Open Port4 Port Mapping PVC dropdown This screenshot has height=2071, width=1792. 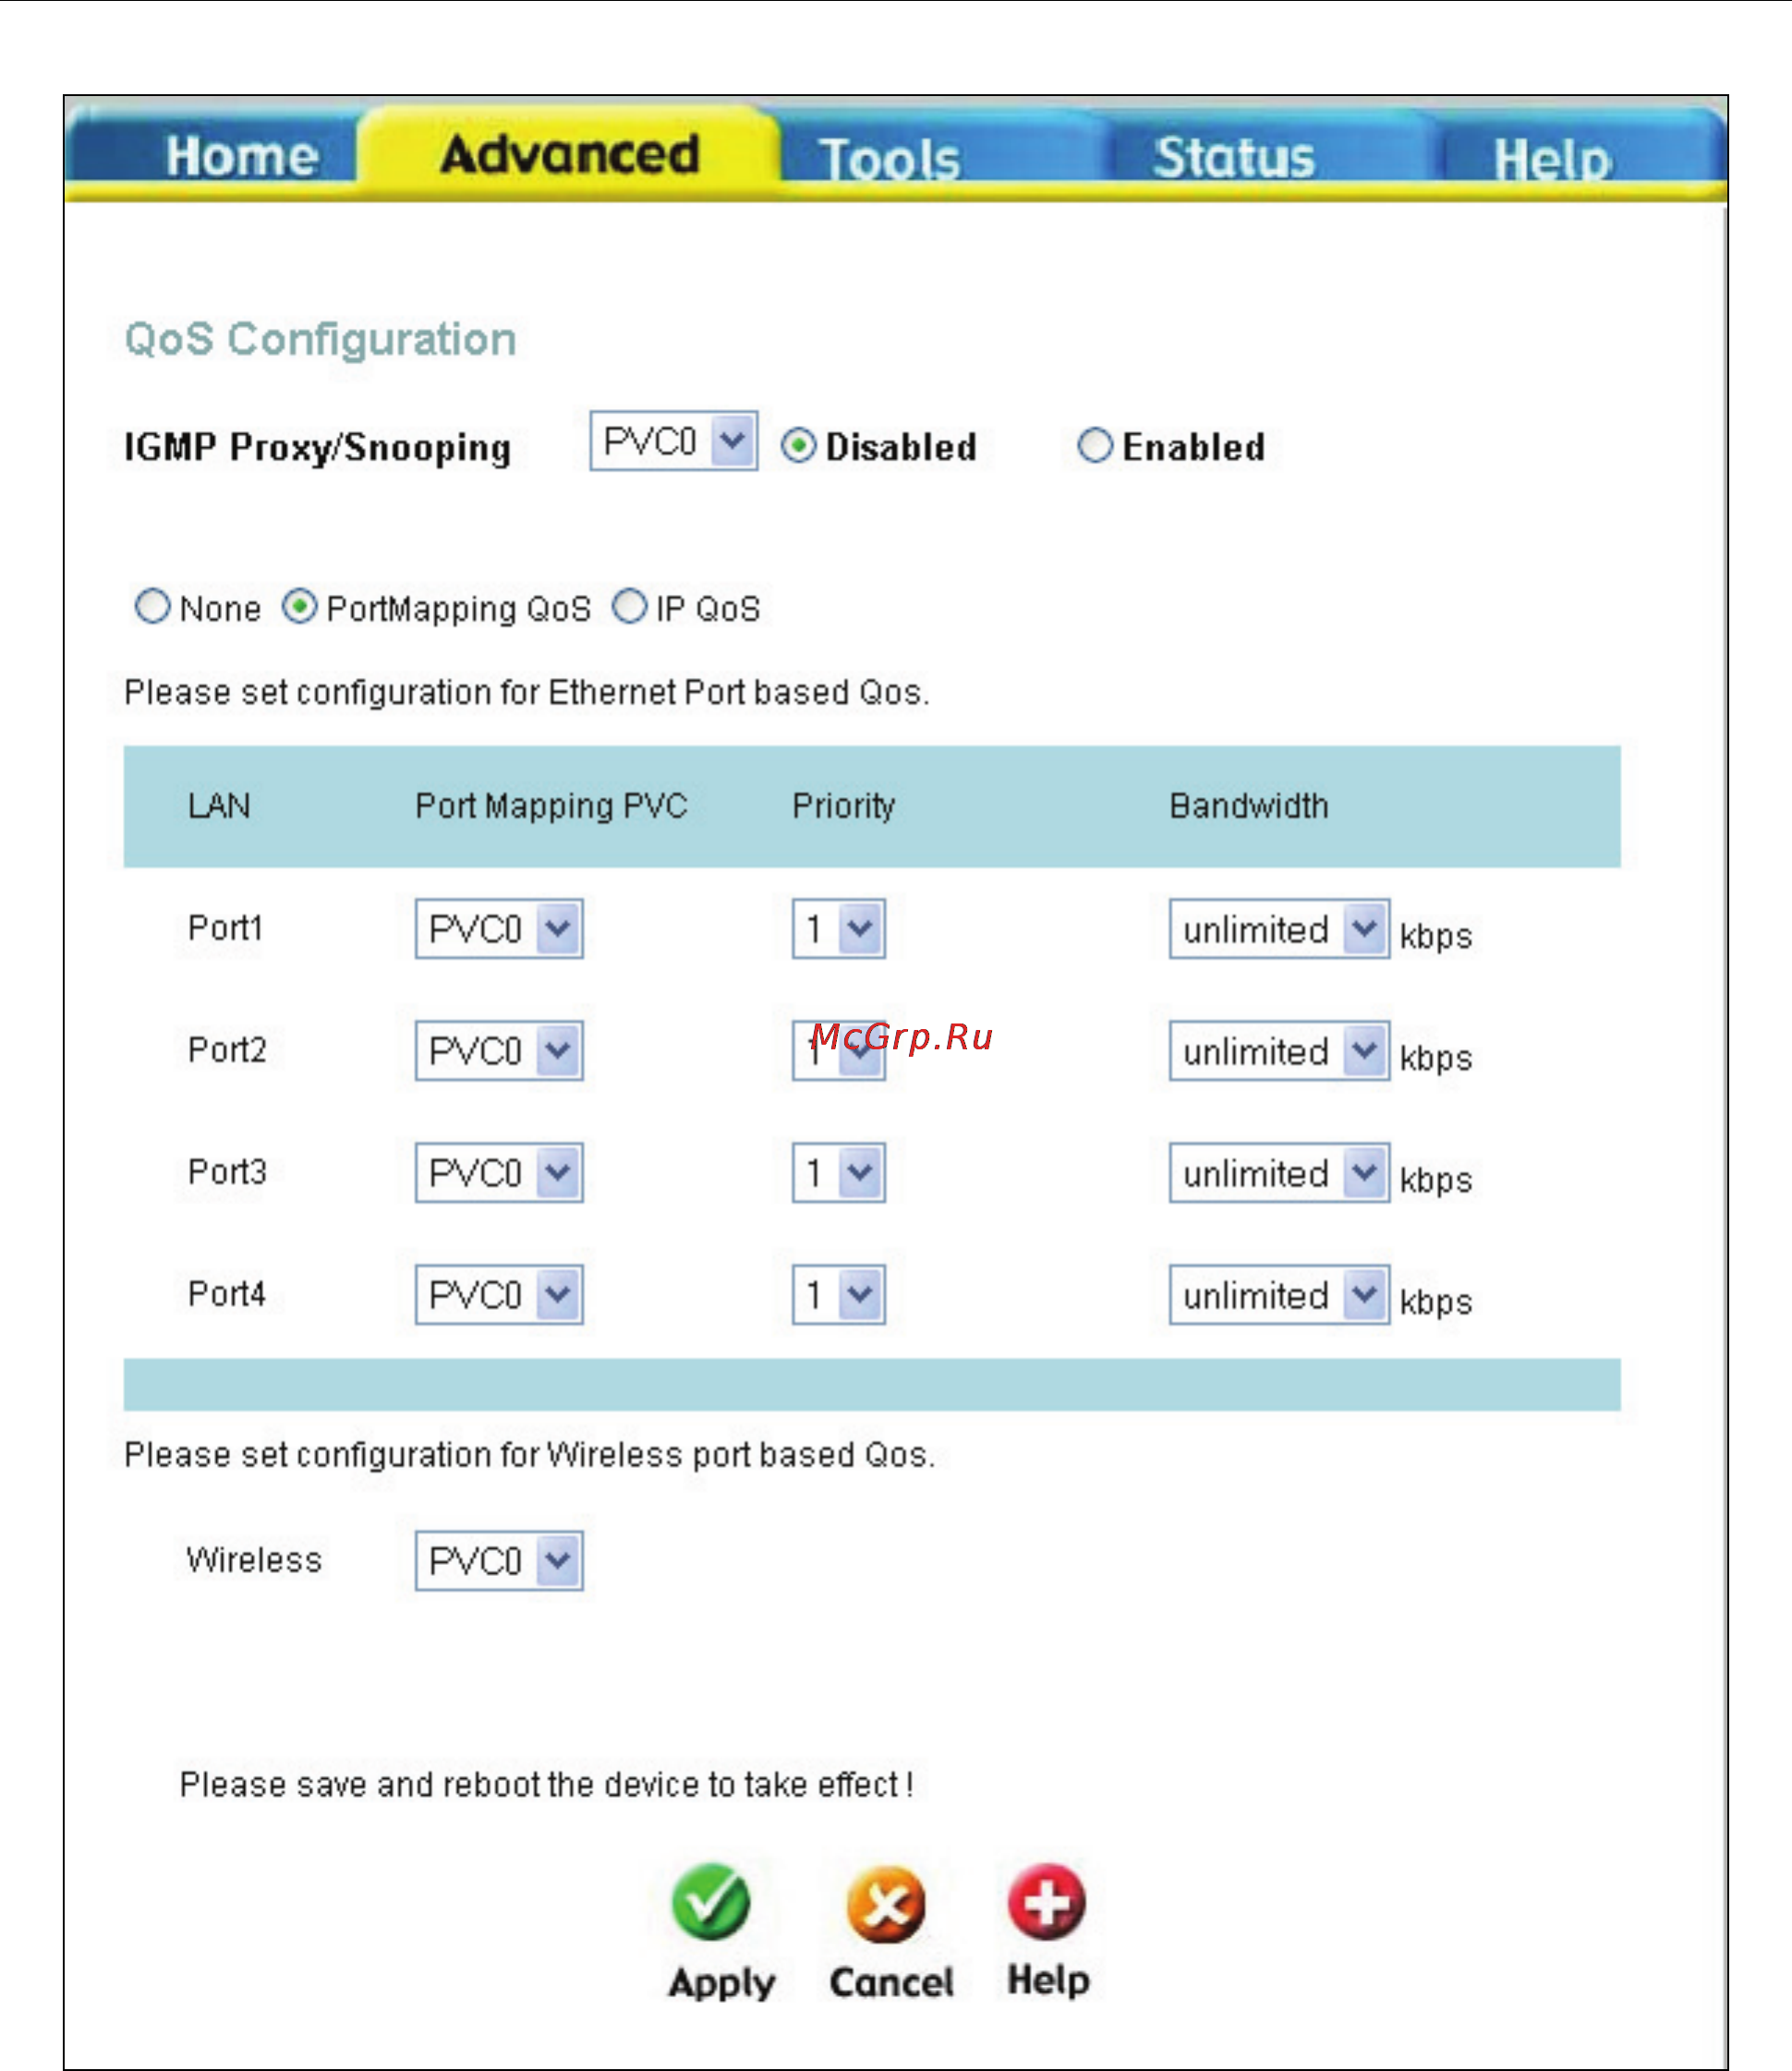499,1294
